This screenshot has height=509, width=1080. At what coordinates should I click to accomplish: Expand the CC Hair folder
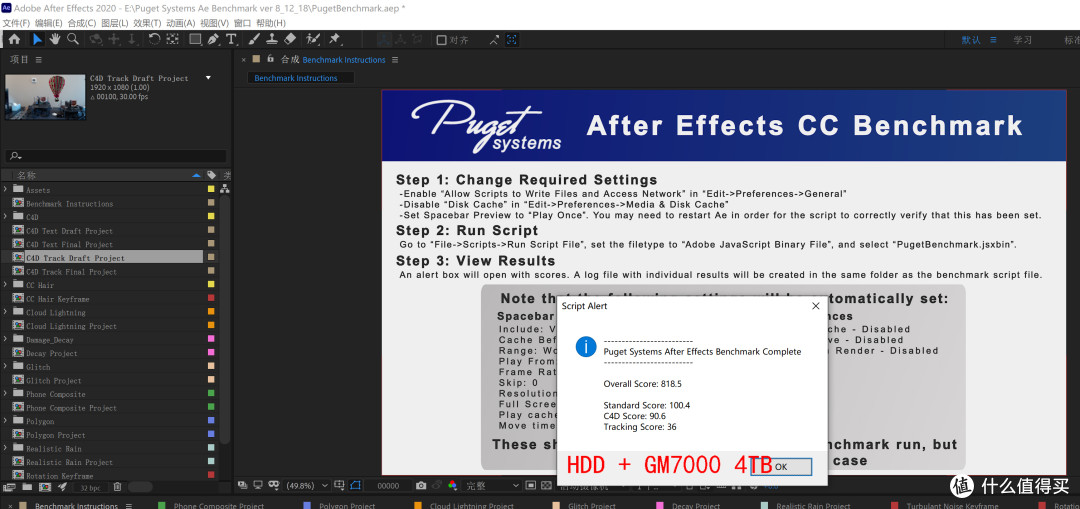[x=6, y=284]
